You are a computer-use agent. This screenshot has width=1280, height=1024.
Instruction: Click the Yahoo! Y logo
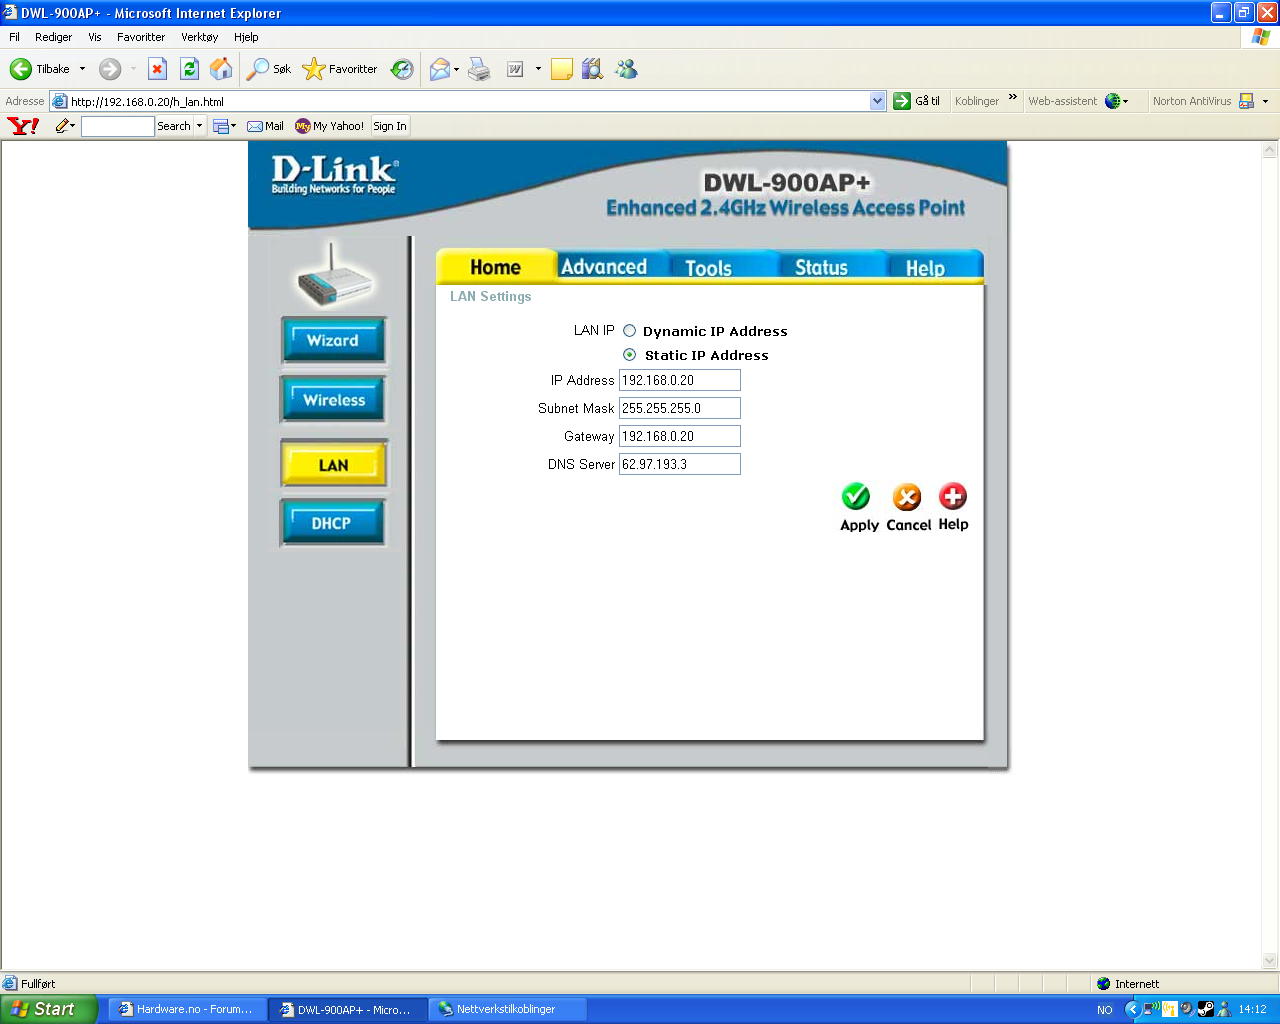pos(23,126)
